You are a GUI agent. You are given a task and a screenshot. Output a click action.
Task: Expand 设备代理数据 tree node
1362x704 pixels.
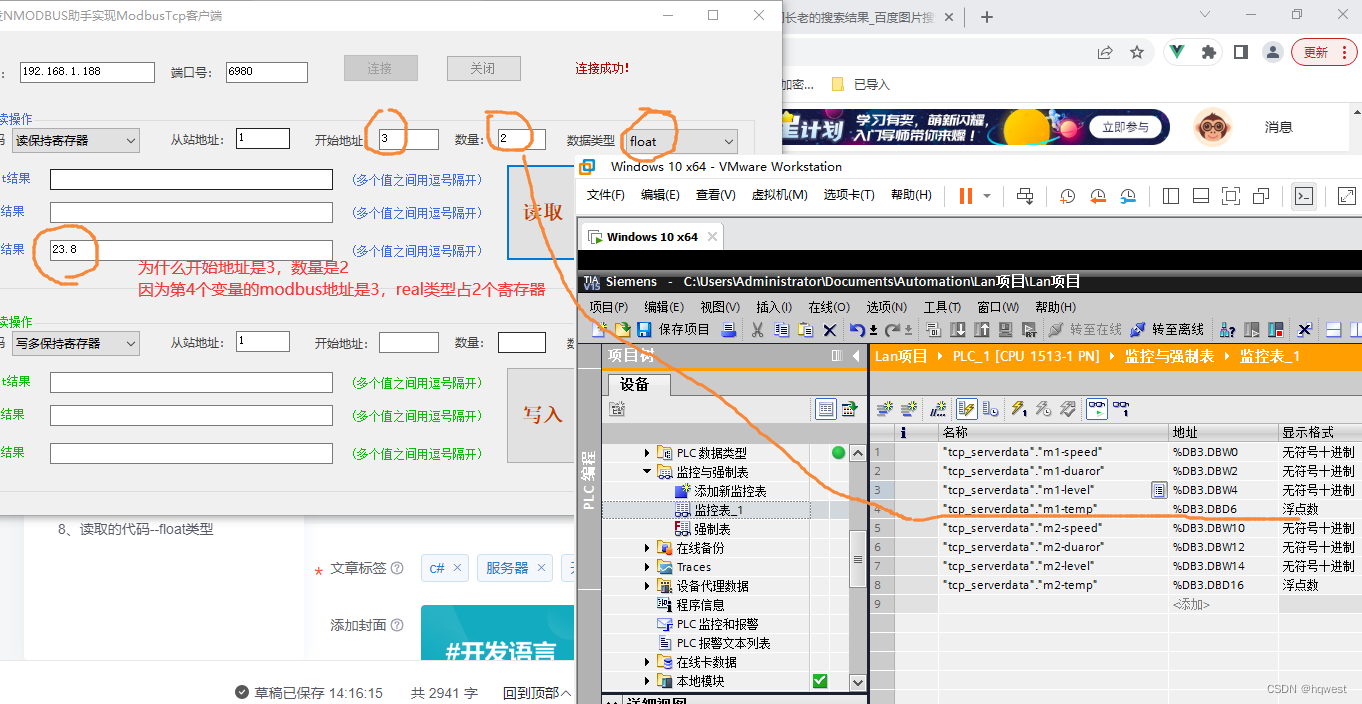tap(648, 586)
